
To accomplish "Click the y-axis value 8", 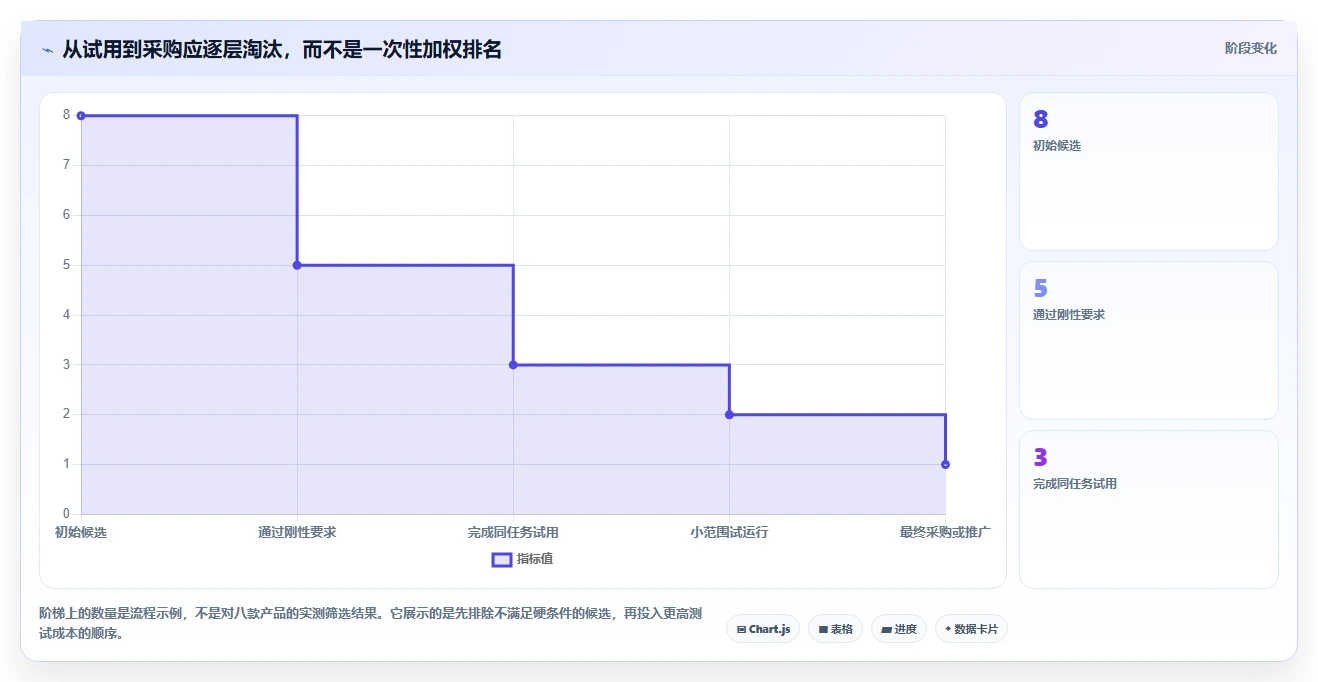I will click(66, 115).
